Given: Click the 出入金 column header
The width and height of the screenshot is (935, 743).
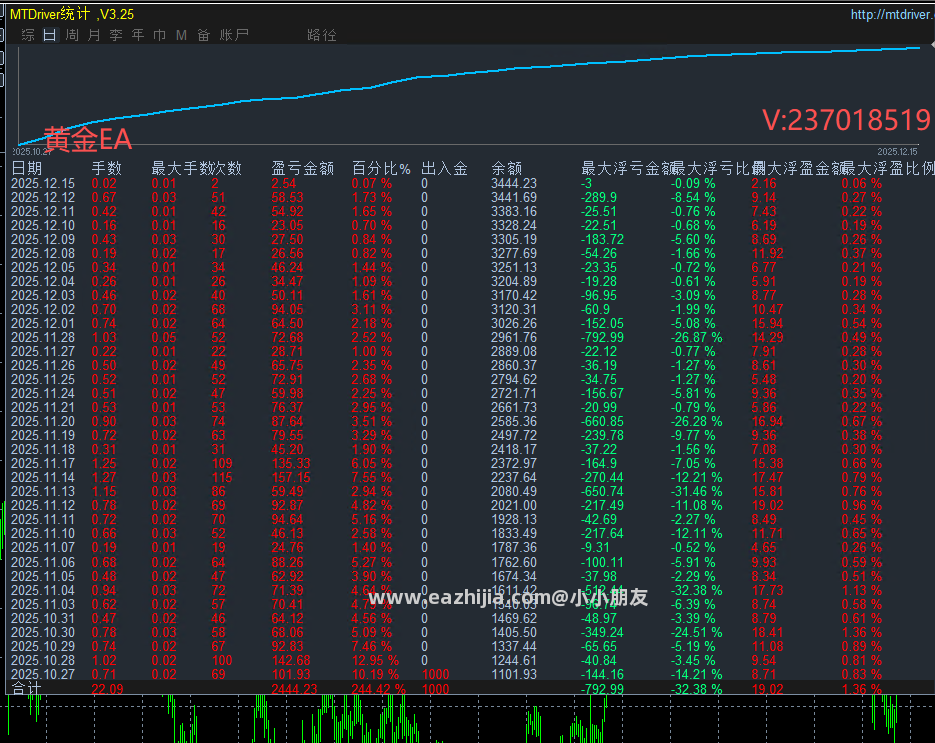Looking at the screenshot, I should (x=444, y=169).
